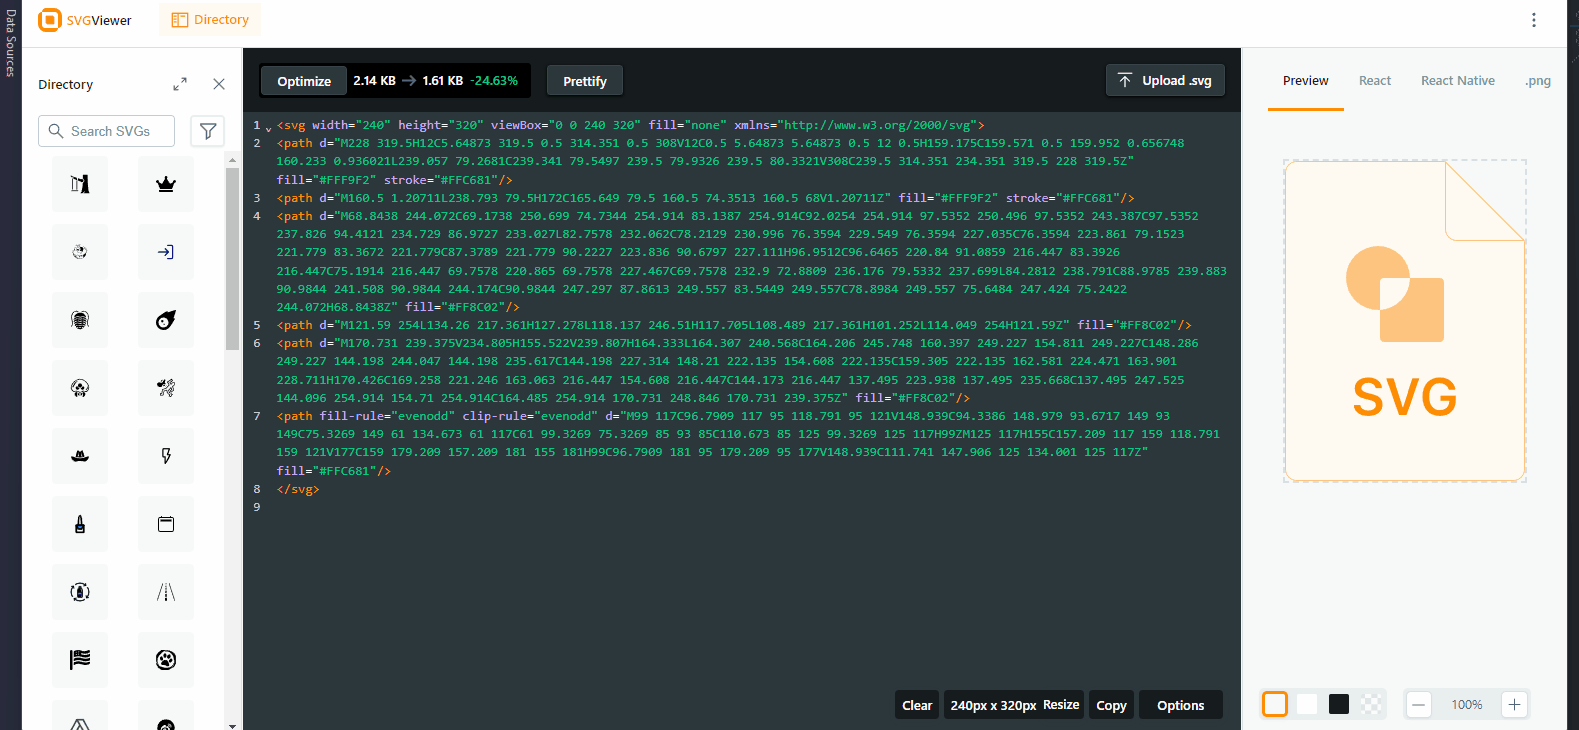Screen dimensions: 1579x730
Task: Click the closing </svg> tag line
Action: pos(298,489)
